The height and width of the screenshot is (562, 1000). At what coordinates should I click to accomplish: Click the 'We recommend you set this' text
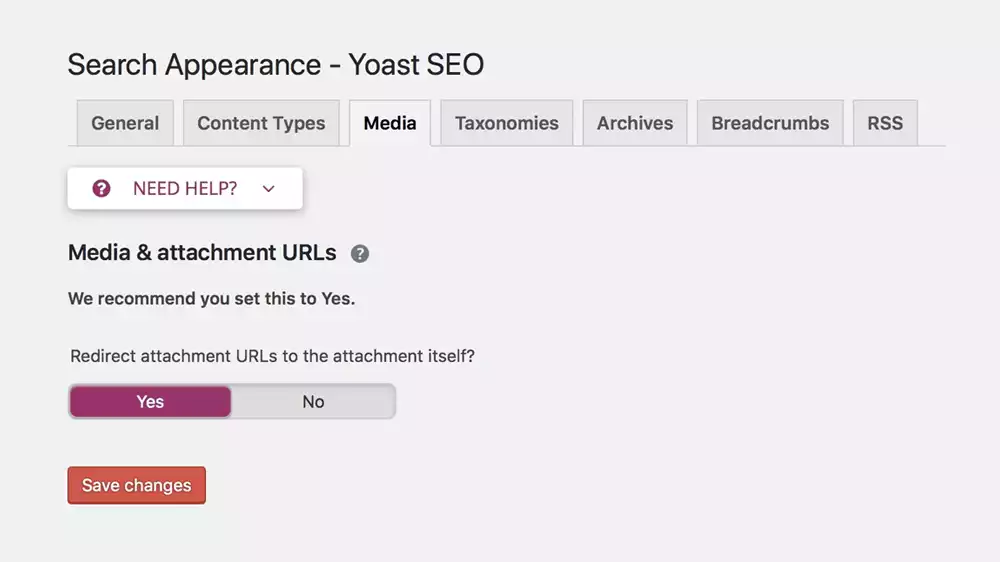(211, 298)
